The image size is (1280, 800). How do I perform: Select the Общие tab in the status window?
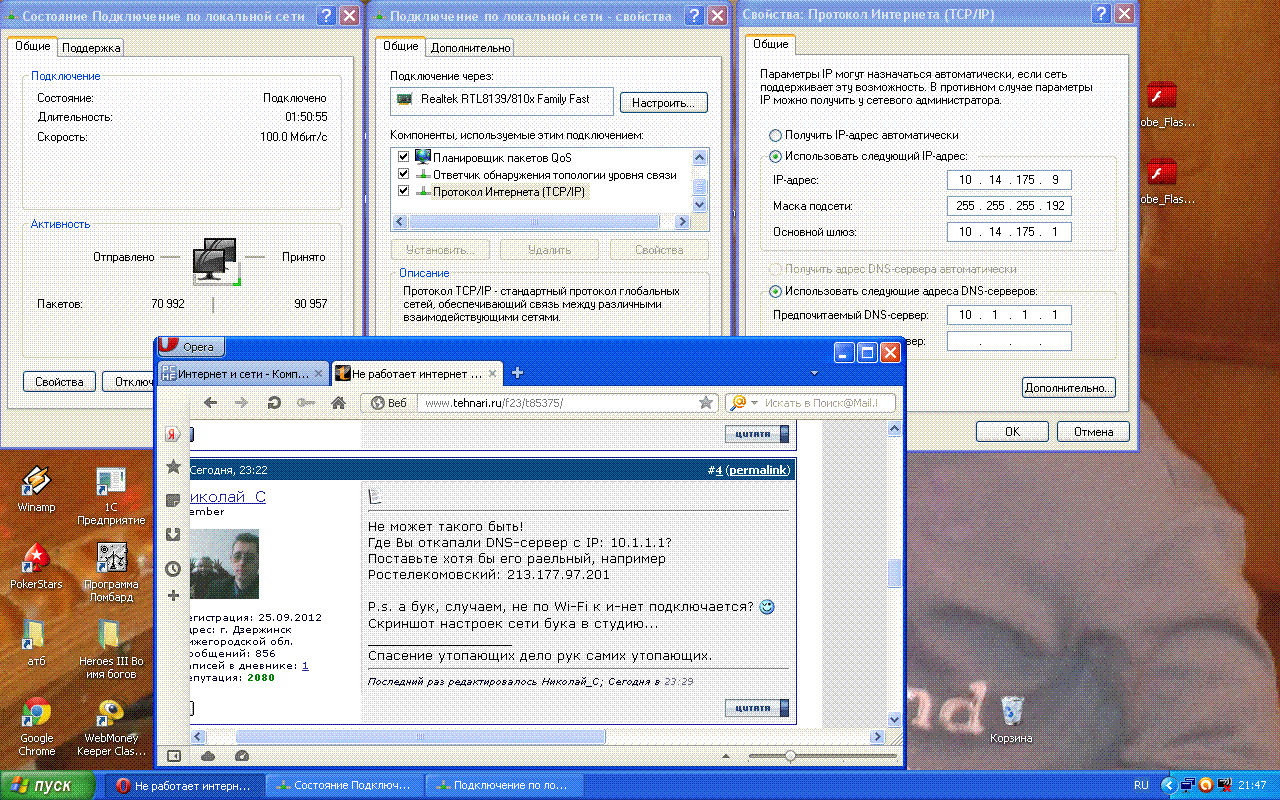click(32, 46)
